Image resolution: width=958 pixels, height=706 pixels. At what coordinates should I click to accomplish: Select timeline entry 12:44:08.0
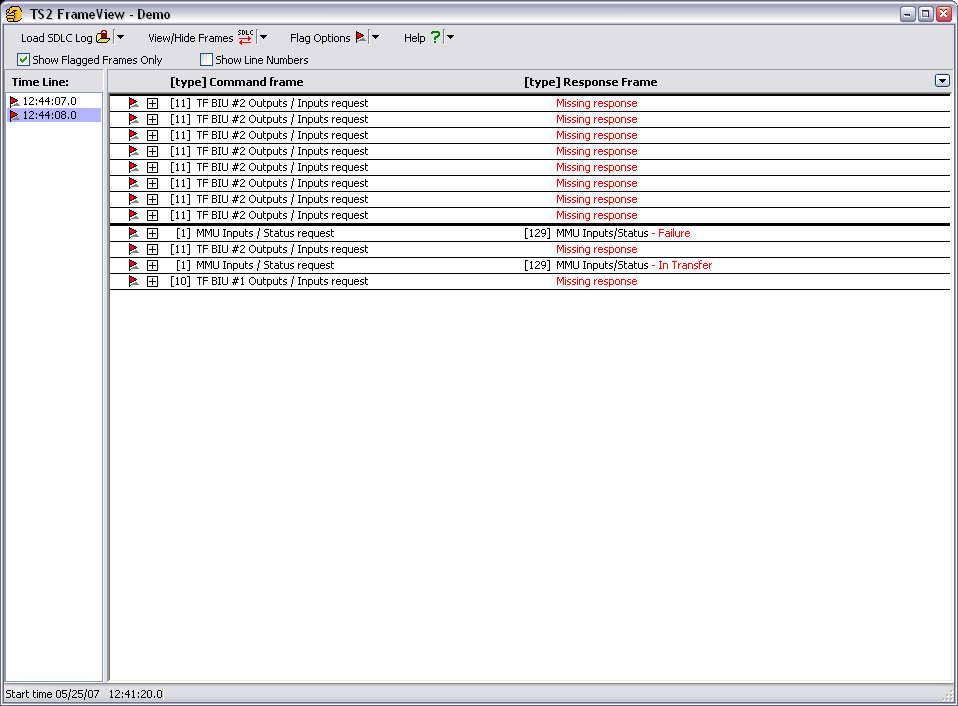[49, 115]
